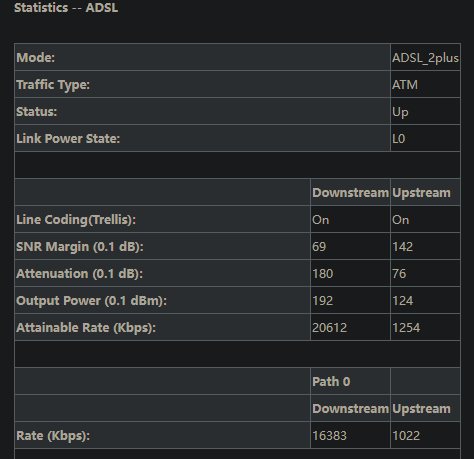This screenshot has height=459, width=474.
Task: Click upstream Attenuation value 76
Action: click(x=399, y=274)
